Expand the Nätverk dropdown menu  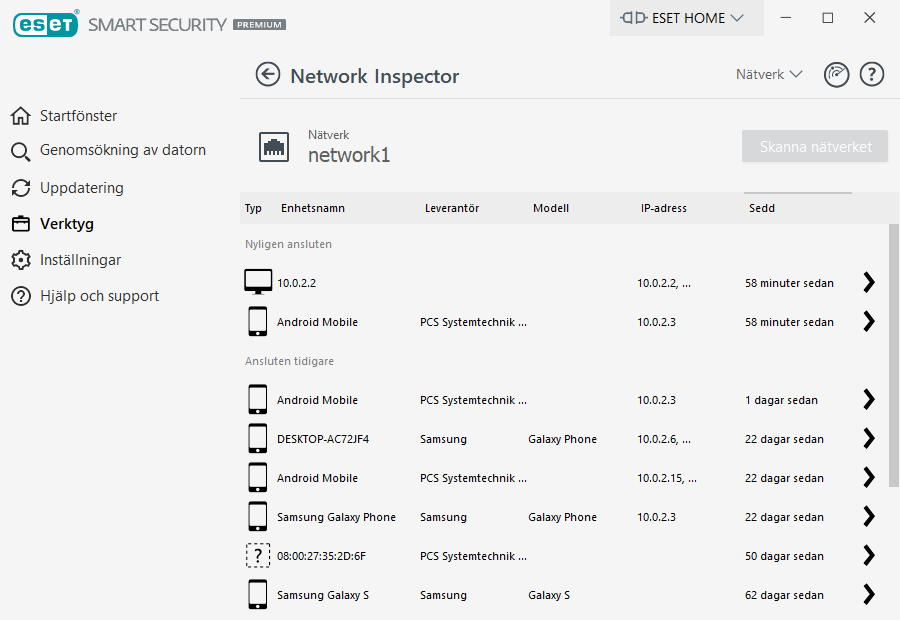pos(769,75)
